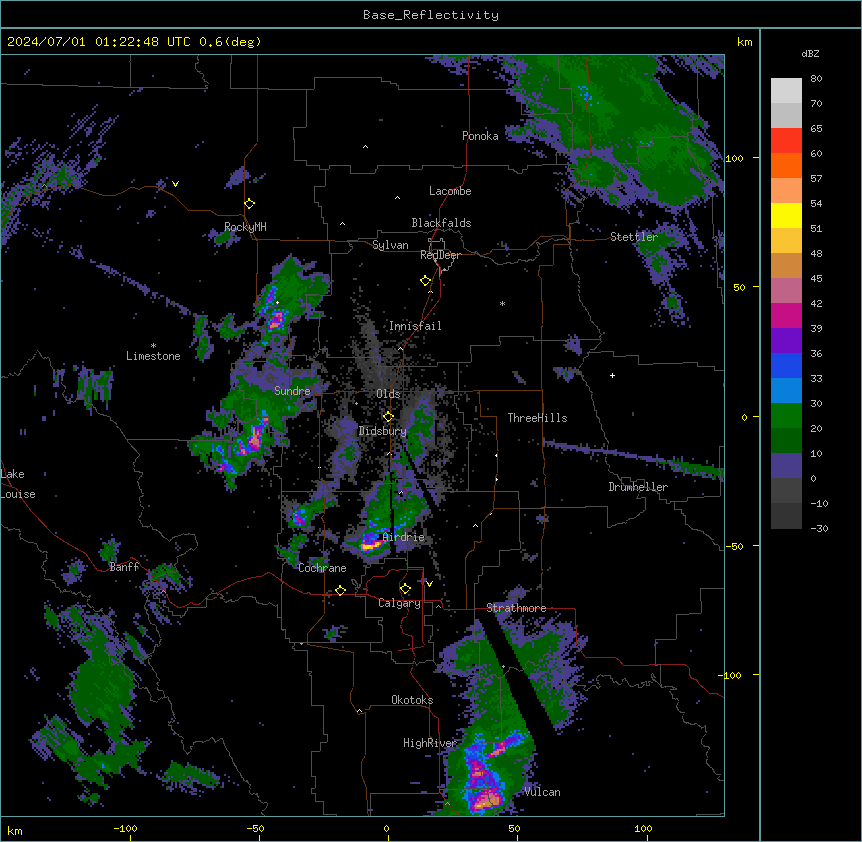The height and width of the screenshot is (842, 862).
Task: Click the Banff label
Action: click(124, 567)
